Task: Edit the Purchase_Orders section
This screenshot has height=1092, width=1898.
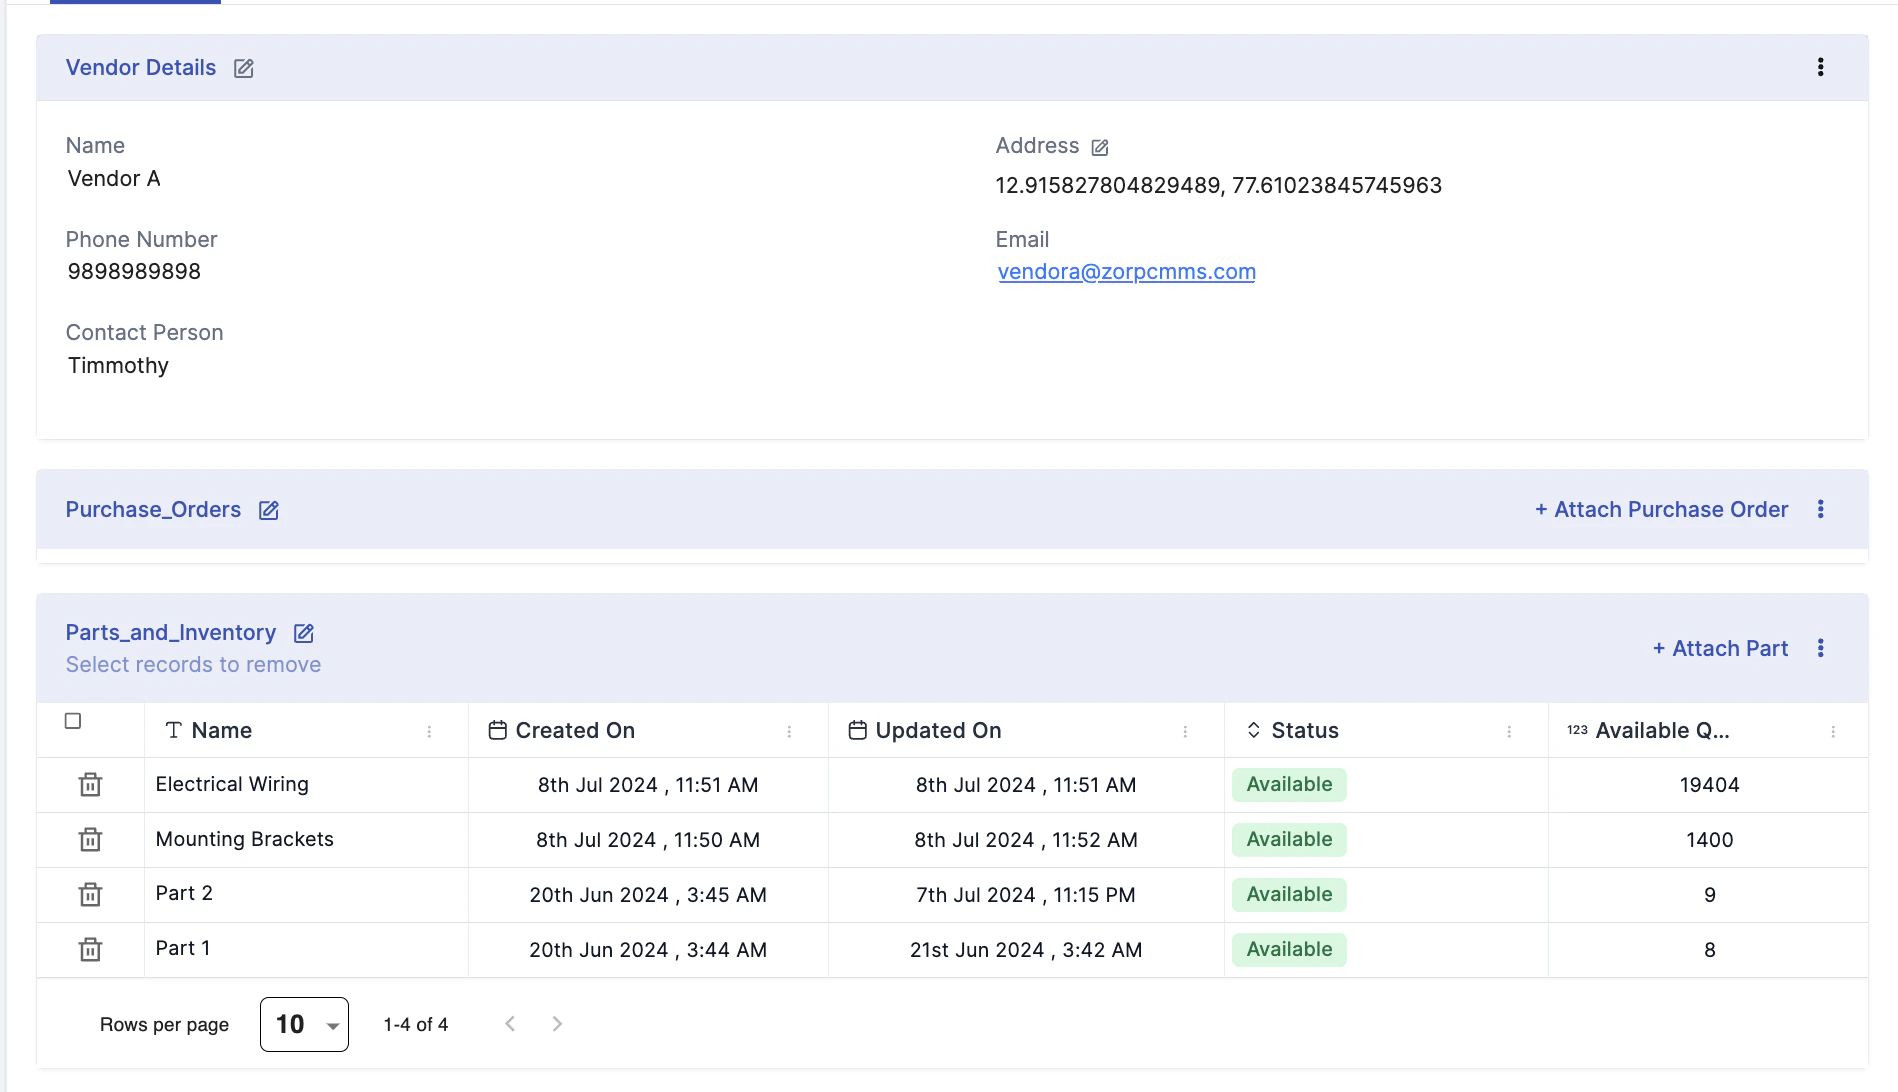Action: (269, 510)
